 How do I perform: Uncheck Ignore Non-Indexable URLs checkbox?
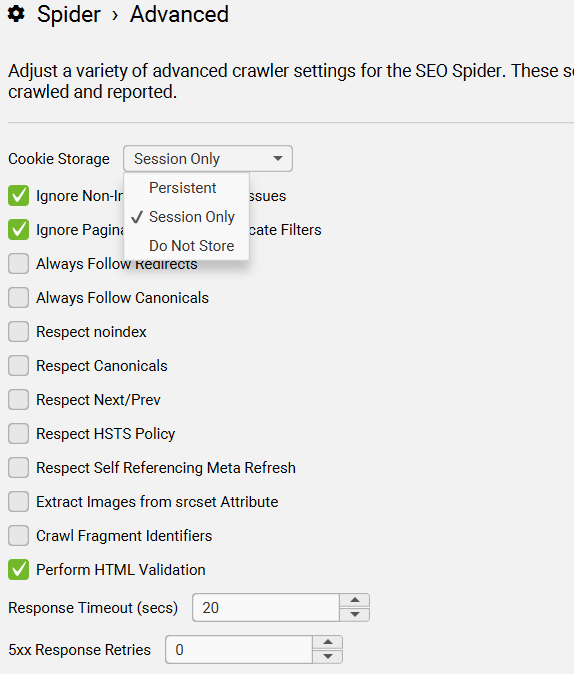[18, 196]
